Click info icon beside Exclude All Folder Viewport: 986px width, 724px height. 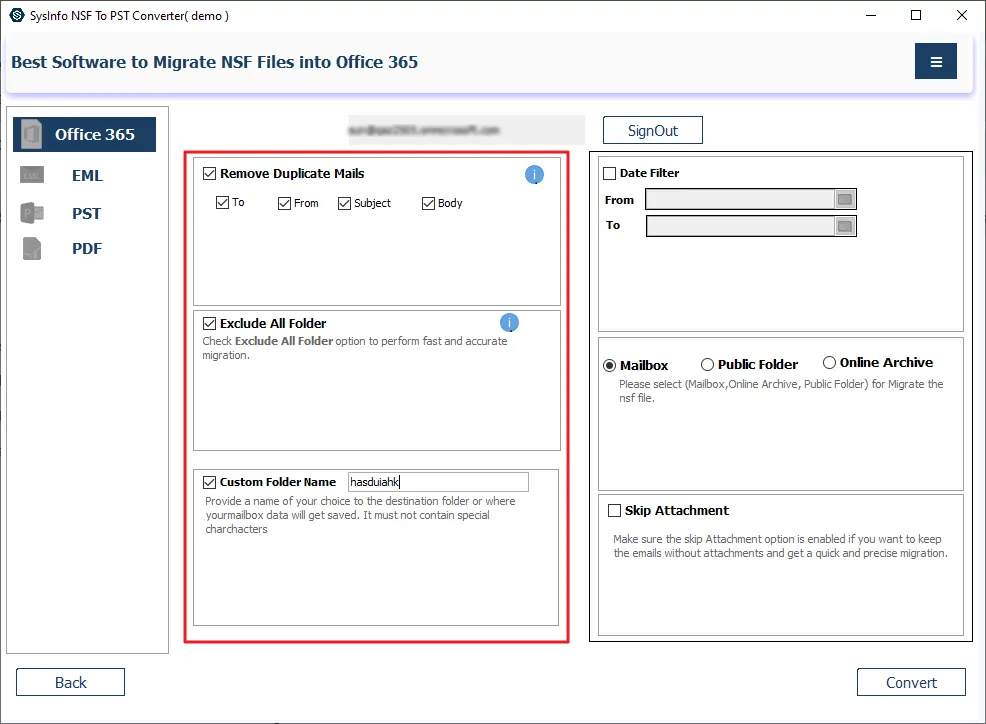509,322
